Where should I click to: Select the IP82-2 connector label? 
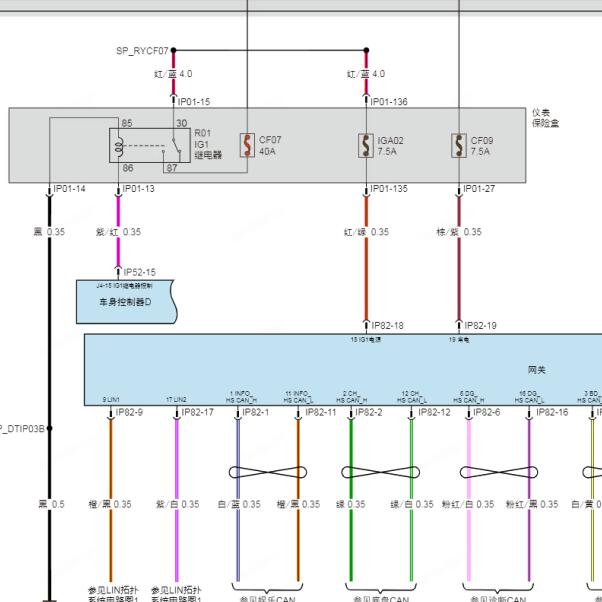[x=369, y=412]
